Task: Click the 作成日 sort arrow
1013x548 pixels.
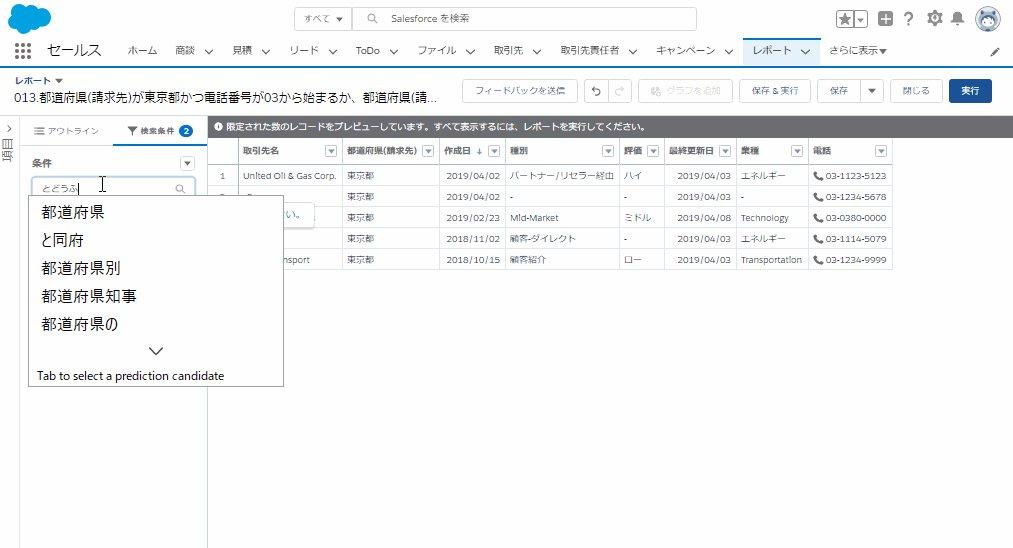Action: pos(479,151)
